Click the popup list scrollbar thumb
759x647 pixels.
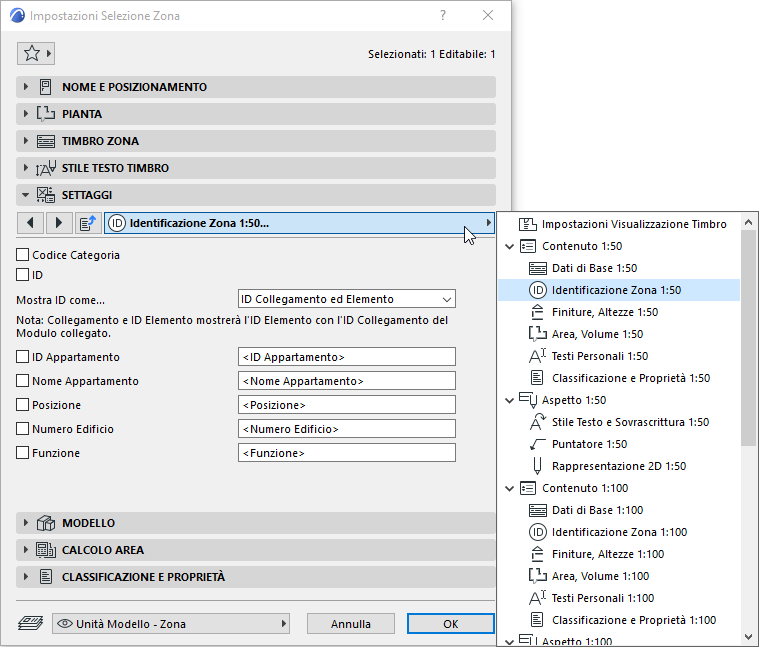[748, 338]
